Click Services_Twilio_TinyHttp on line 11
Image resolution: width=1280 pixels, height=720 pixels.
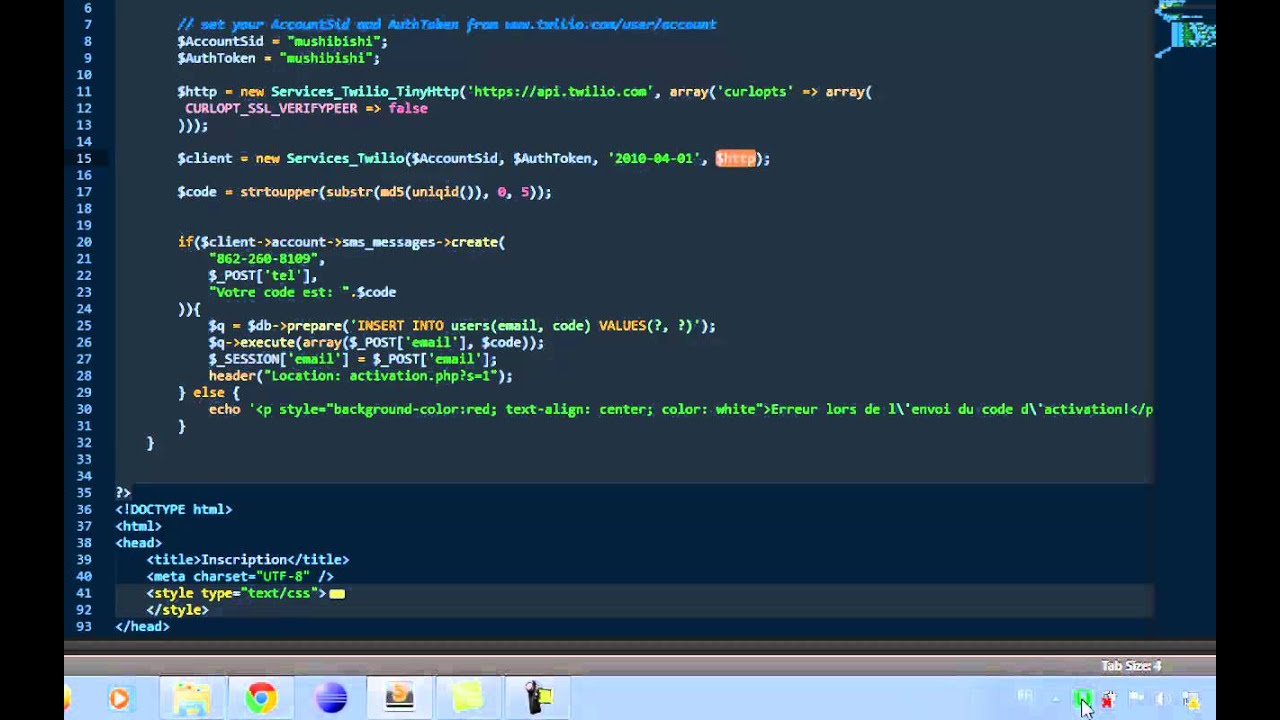365,91
